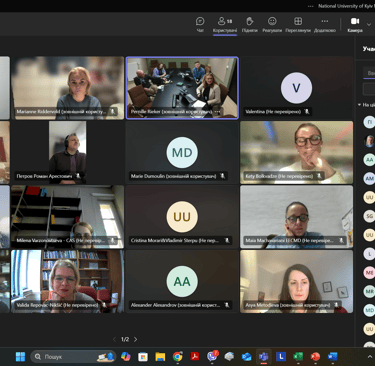Toggle the participants panel button
The width and height of the screenshot is (375, 366).
click(x=225, y=24)
